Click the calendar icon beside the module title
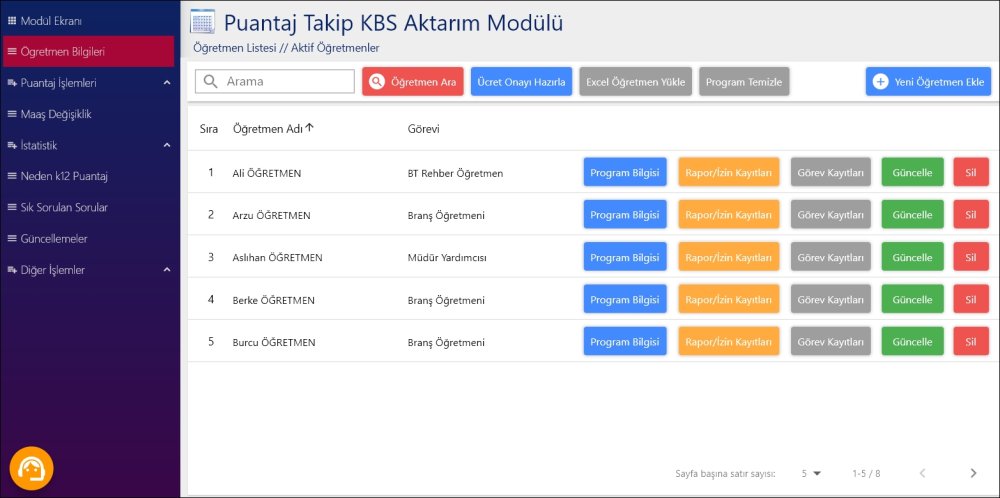Image resolution: width=1000 pixels, height=498 pixels. [x=202, y=22]
